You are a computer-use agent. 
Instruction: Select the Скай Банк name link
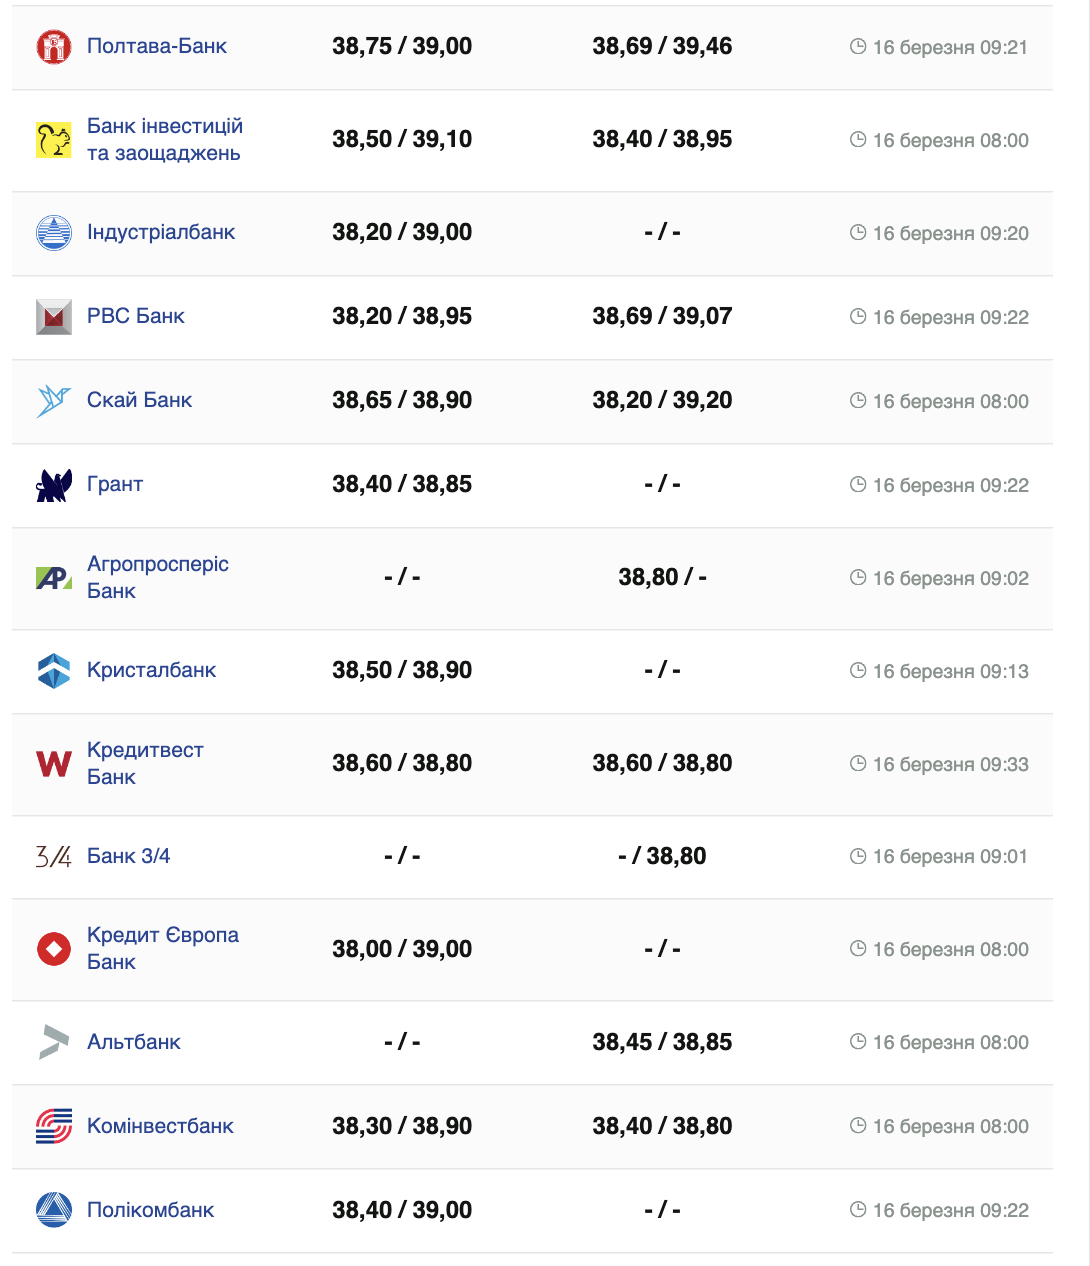(139, 400)
